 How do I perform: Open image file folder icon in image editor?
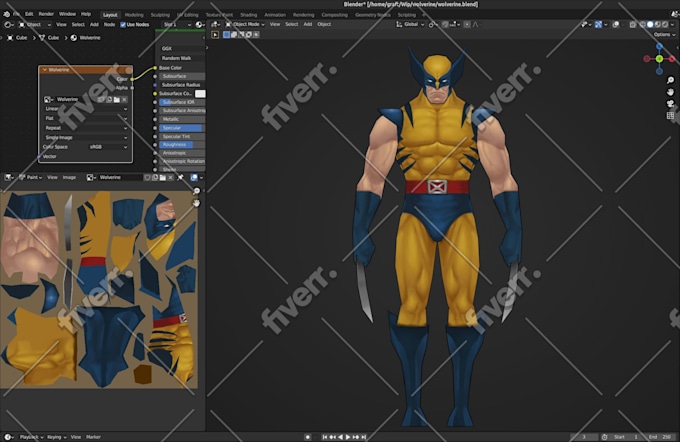[163, 177]
